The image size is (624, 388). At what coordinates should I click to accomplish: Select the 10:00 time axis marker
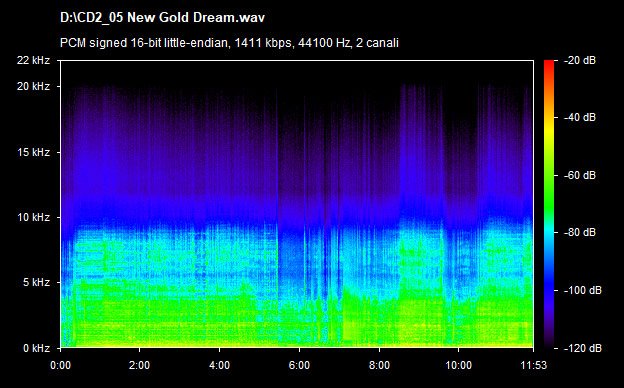pyautogui.click(x=458, y=365)
